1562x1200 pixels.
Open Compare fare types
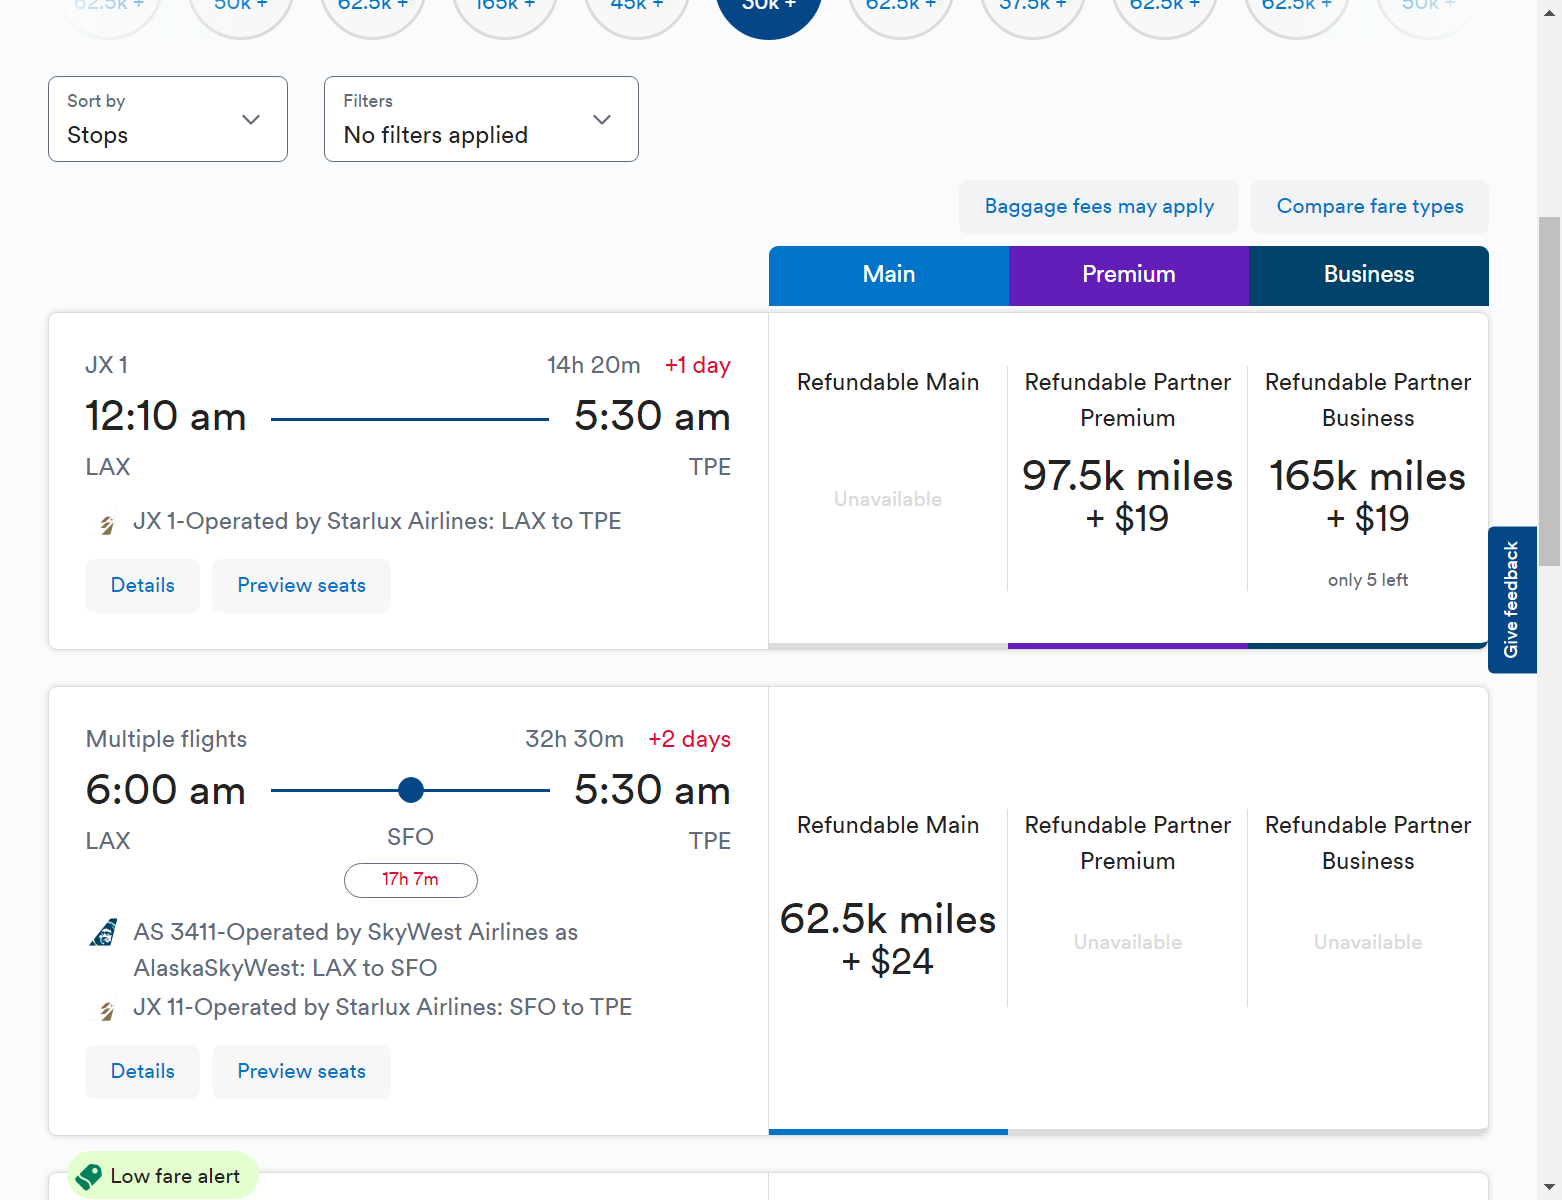[1369, 207]
